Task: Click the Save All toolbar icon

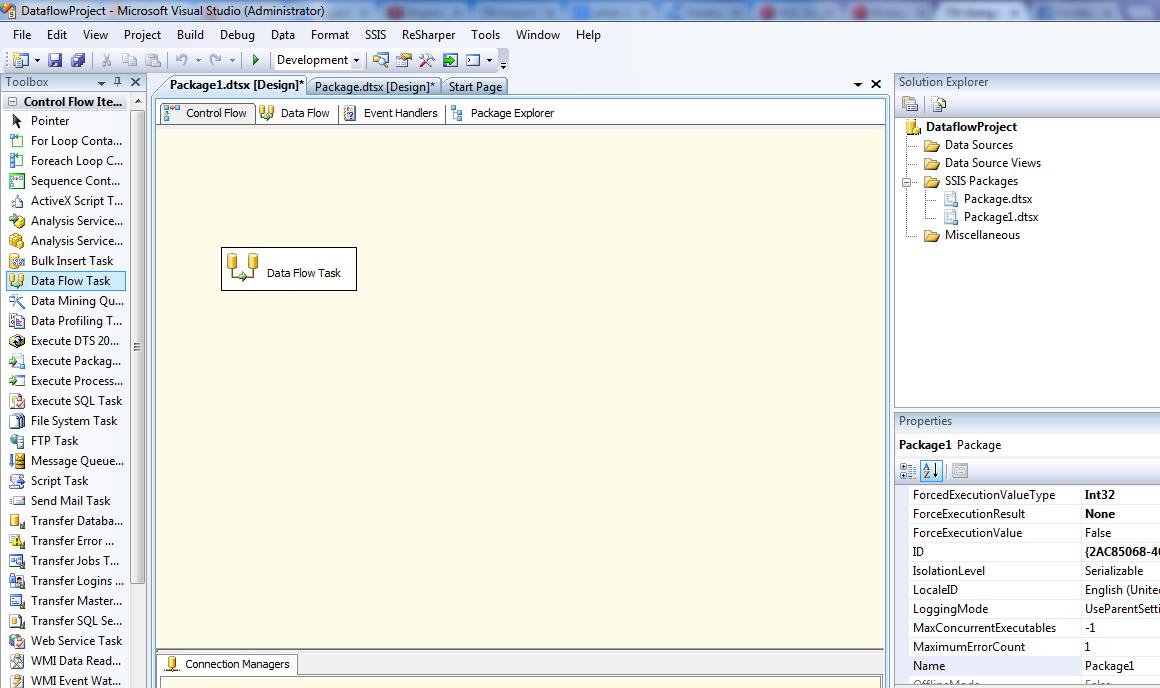Action: 77,61
